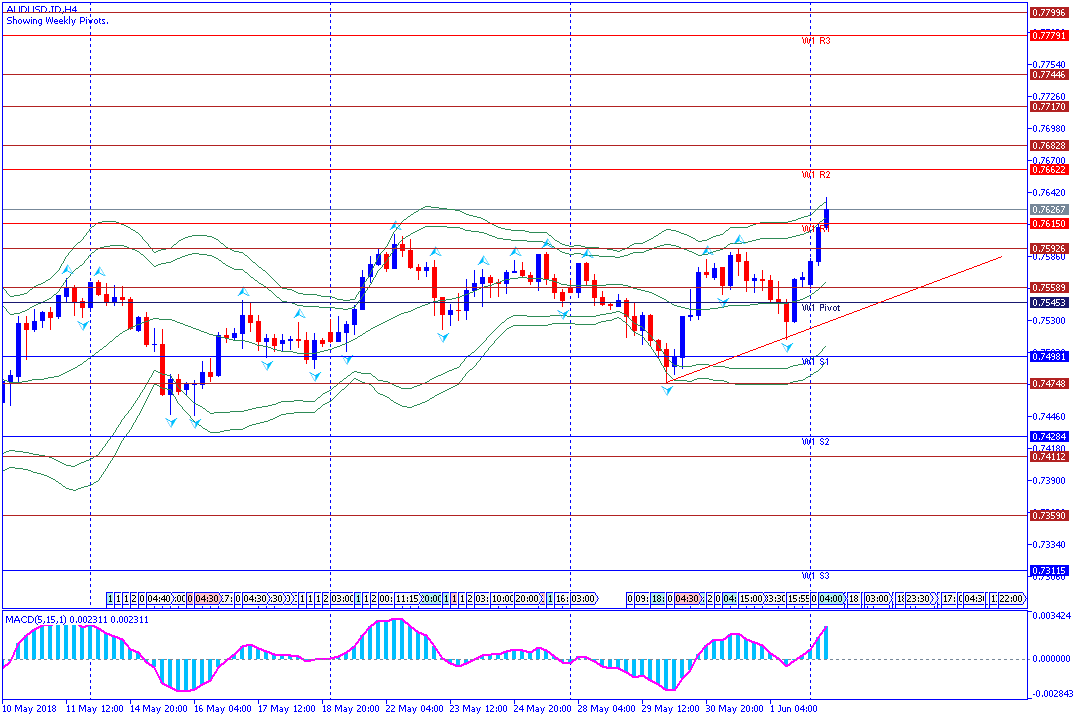Click the 0.76828 price tag
The height and width of the screenshot is (720, 1080).
pyautogui.click(x=1049, y=145)
